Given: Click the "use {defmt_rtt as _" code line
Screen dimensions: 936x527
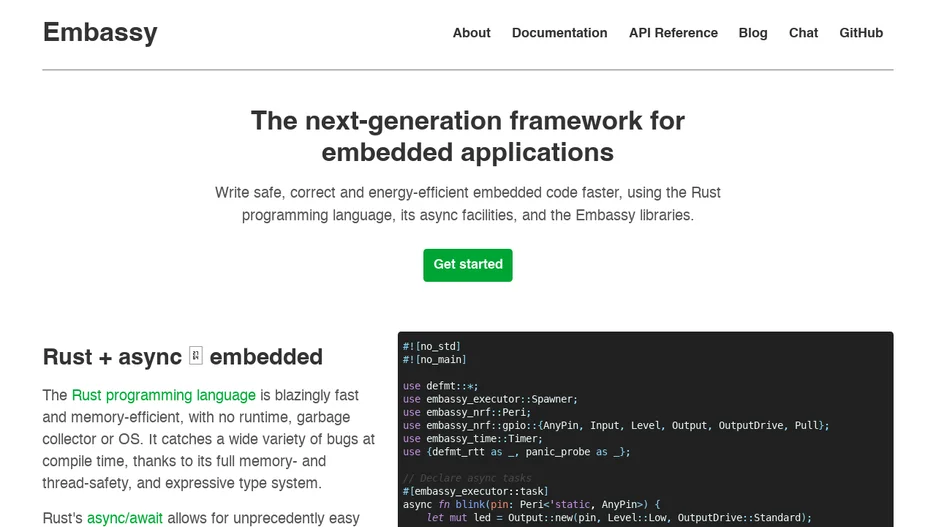Looking at the screenshot, I should (516, 452).
